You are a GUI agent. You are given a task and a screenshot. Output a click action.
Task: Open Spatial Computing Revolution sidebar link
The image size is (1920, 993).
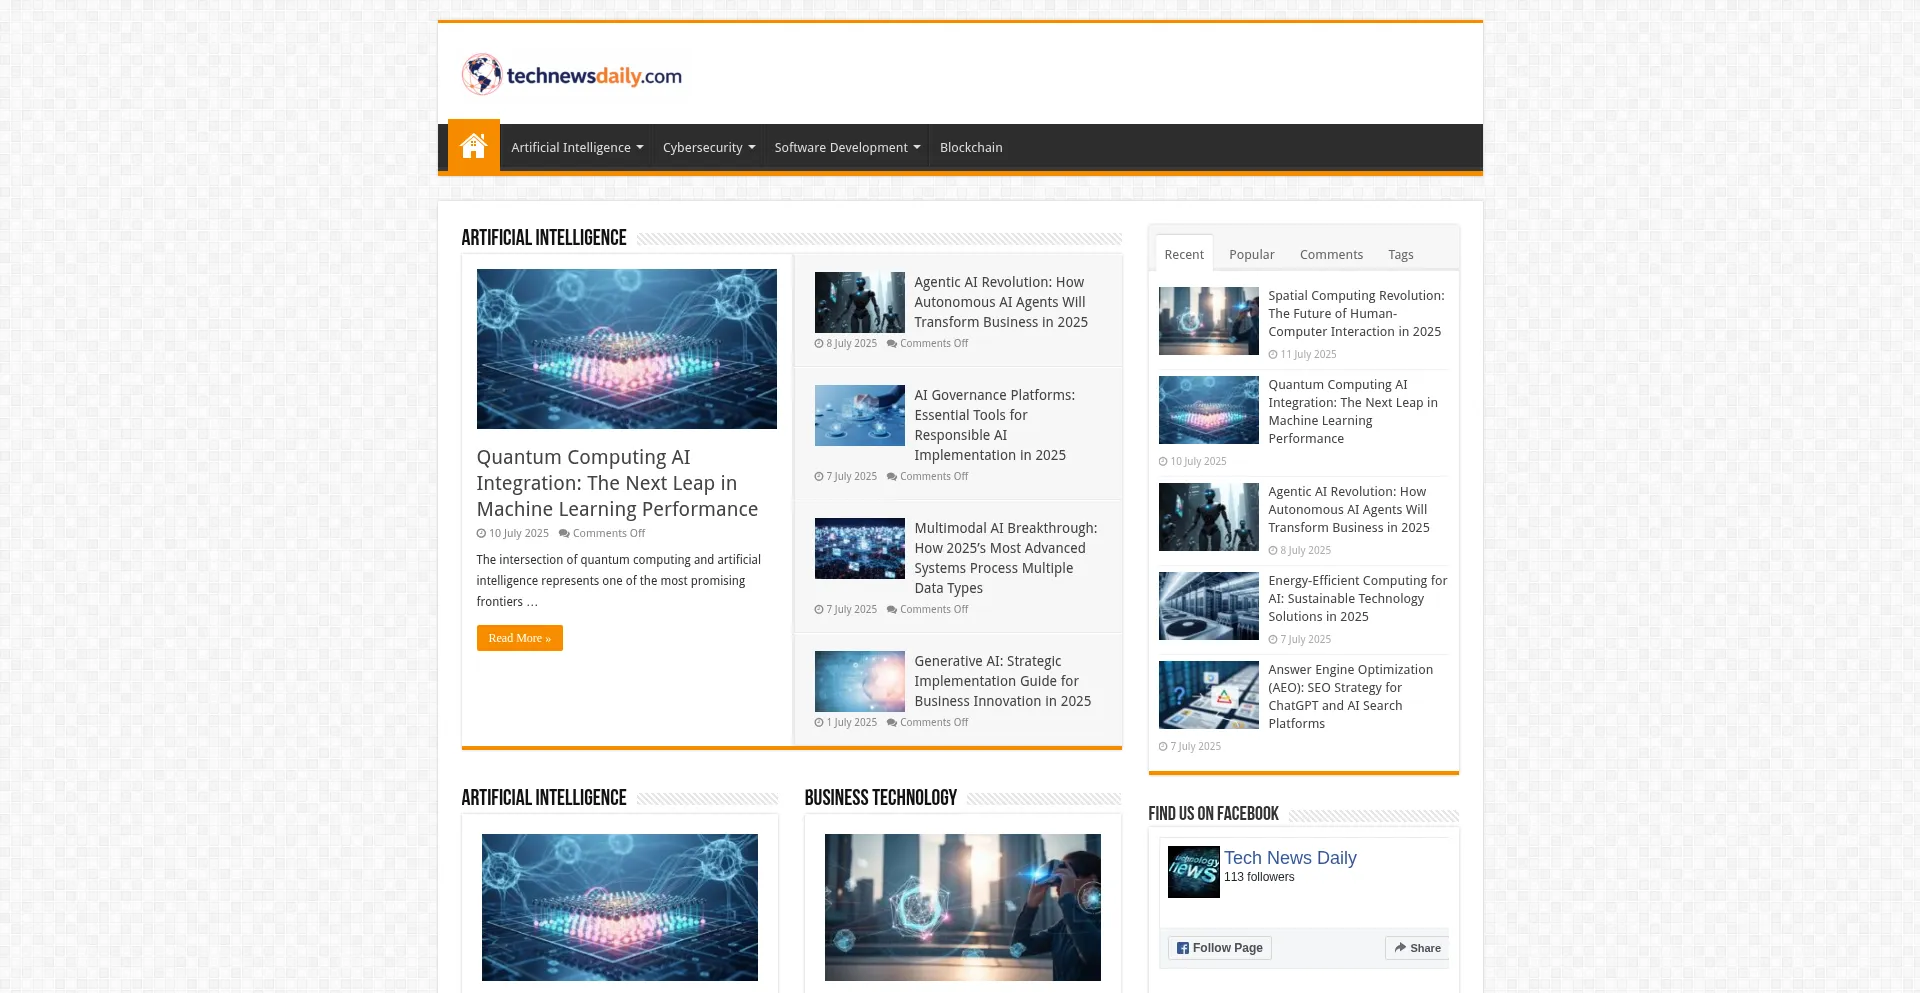point(1356,313)
